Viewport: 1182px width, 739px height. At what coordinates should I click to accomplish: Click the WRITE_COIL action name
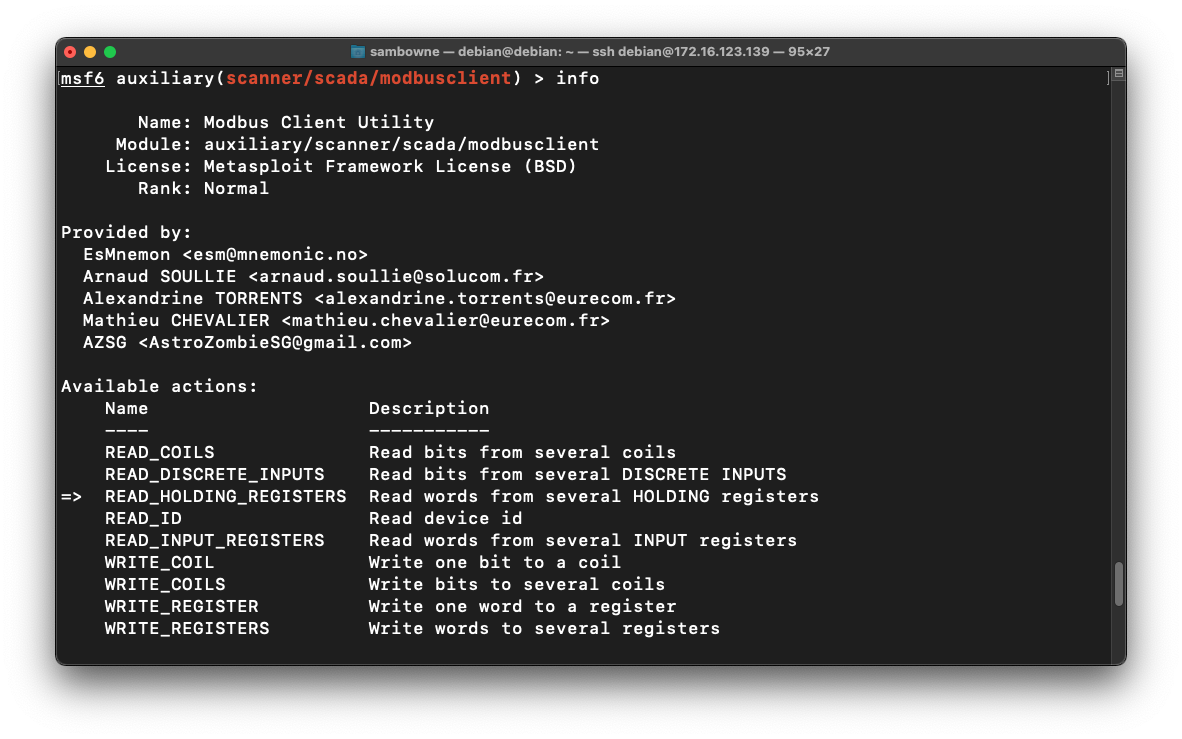pyautogui.click(x=159, y=563)
